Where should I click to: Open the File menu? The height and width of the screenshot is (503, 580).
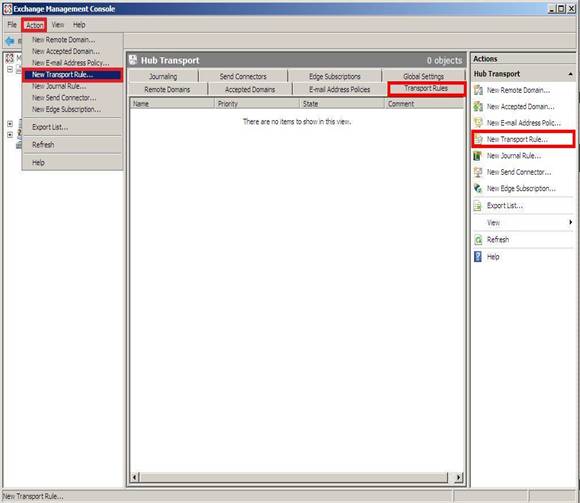12,25
